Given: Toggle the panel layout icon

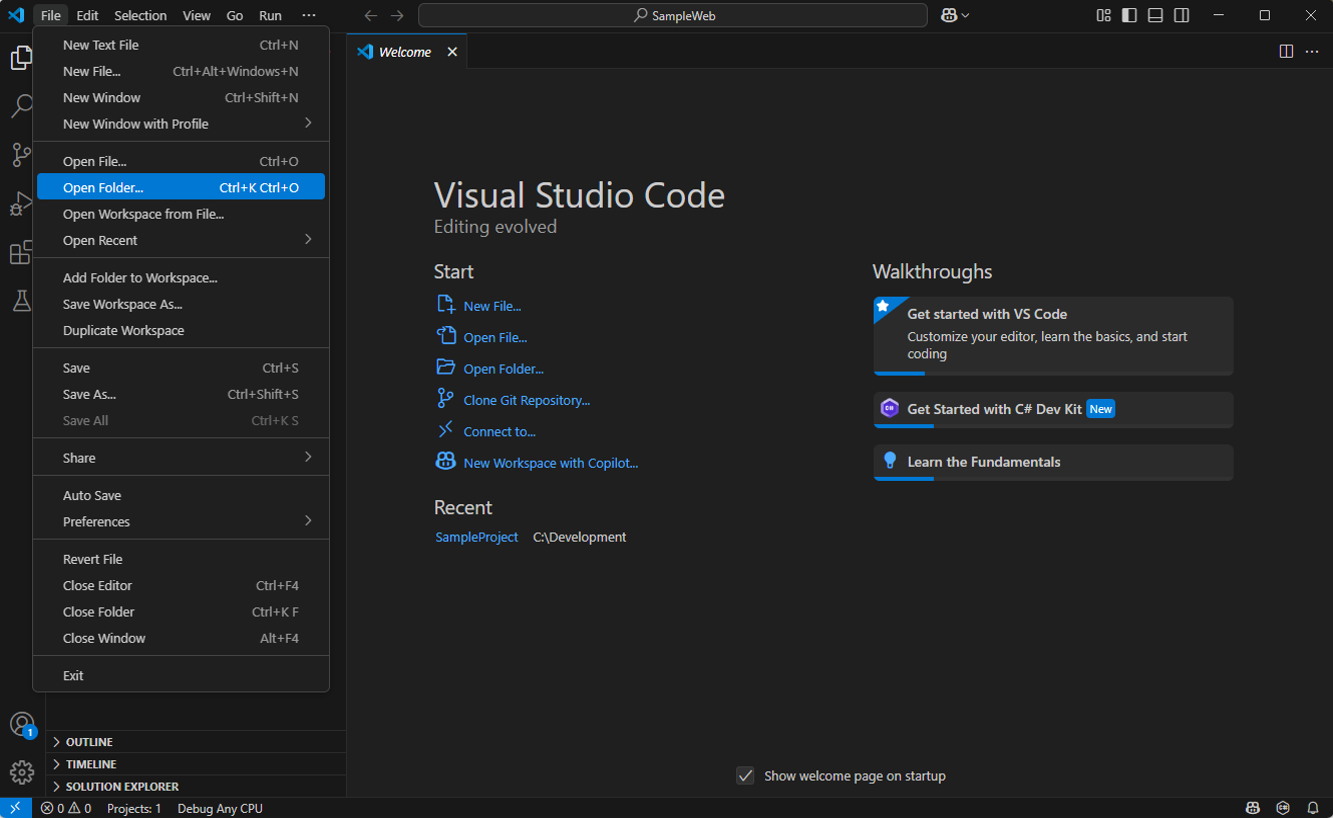Looking at the screenshot, I should pyautogui.click(x=1155, y=16).
